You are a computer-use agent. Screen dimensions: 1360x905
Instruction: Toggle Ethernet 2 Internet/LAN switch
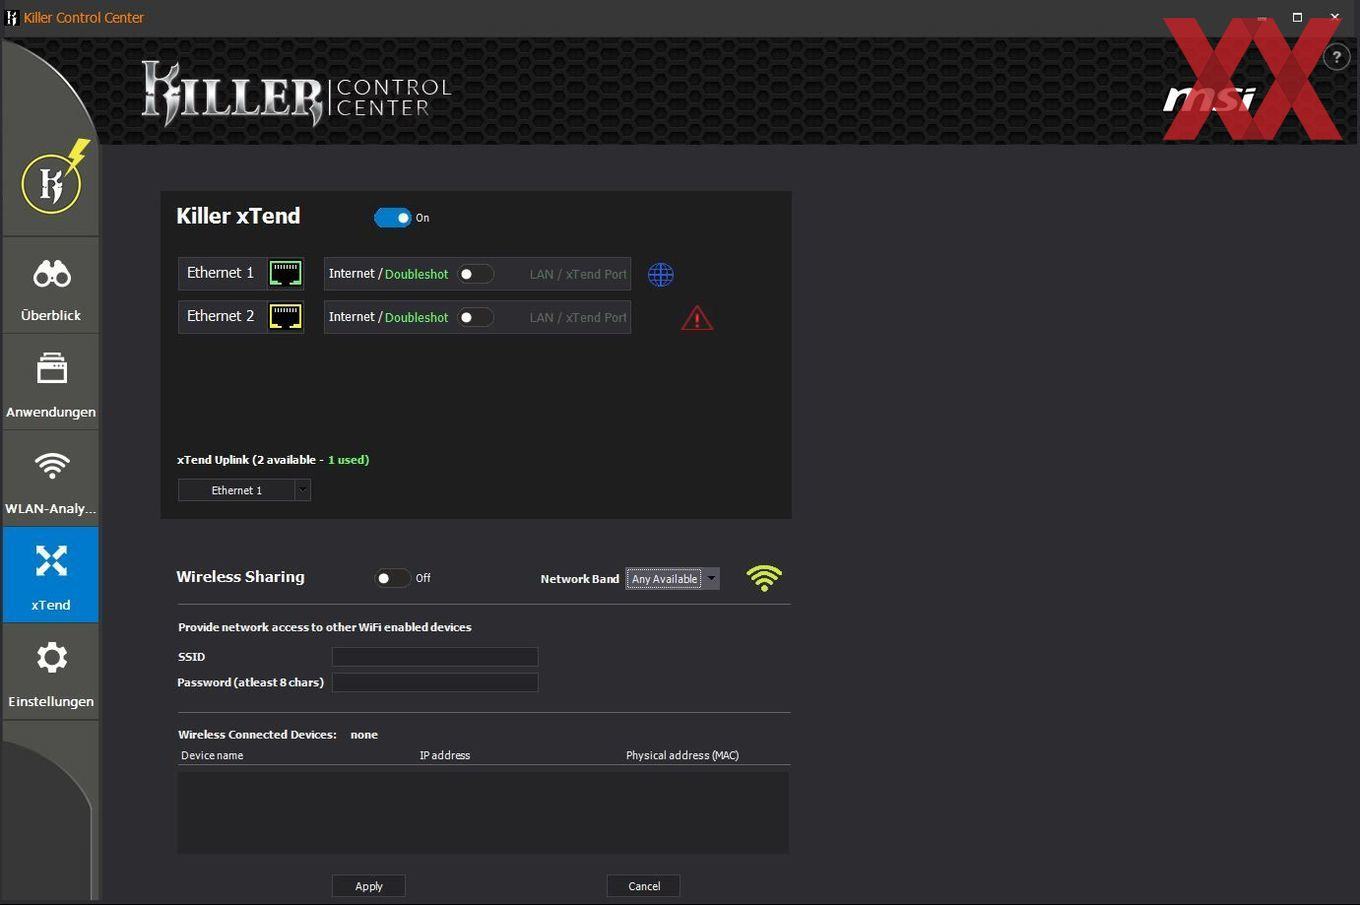pos(476,317)
